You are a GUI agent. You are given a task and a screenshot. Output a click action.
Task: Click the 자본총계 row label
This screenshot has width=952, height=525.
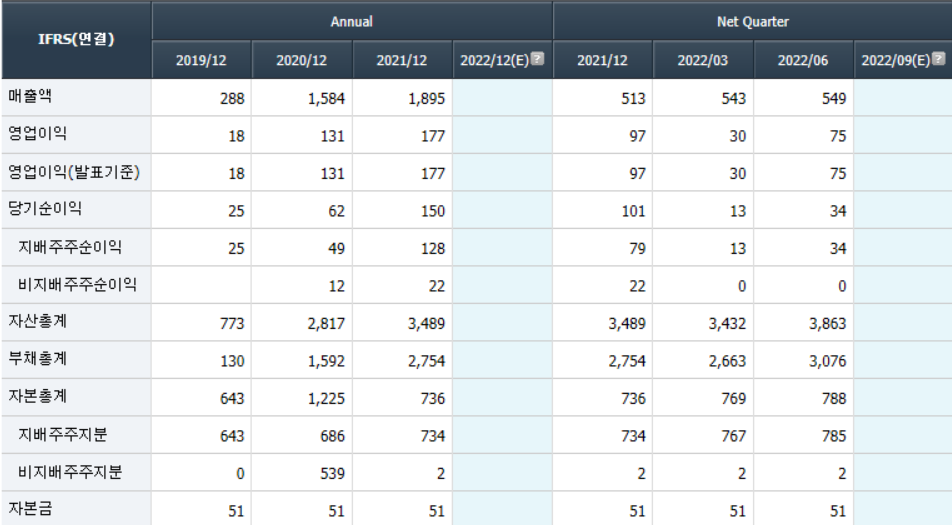pyautogui.click(x=38, y=396)
